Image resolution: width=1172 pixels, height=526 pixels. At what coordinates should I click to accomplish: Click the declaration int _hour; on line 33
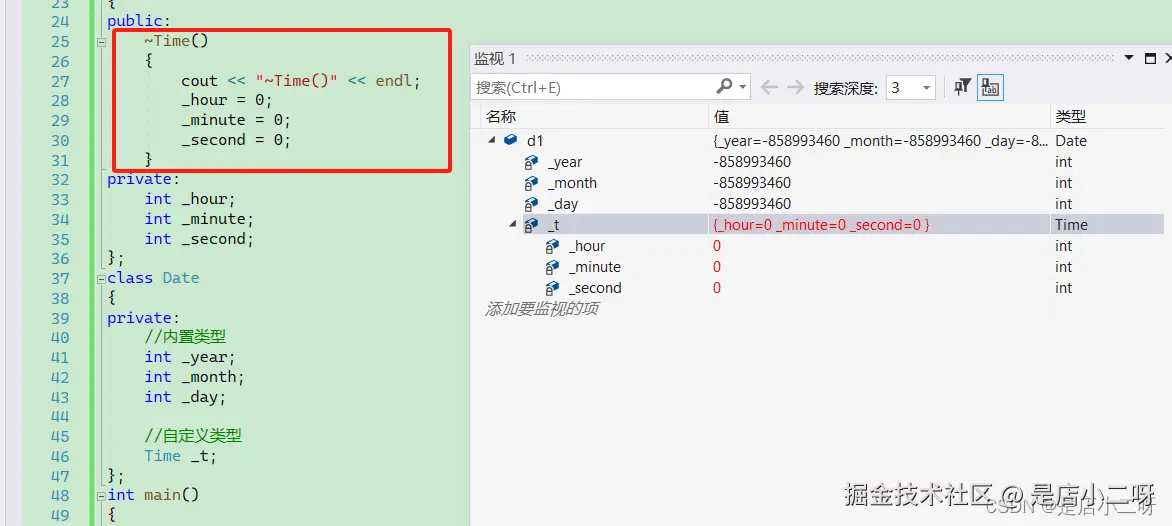pyautogui.click(x=190, y=199)
